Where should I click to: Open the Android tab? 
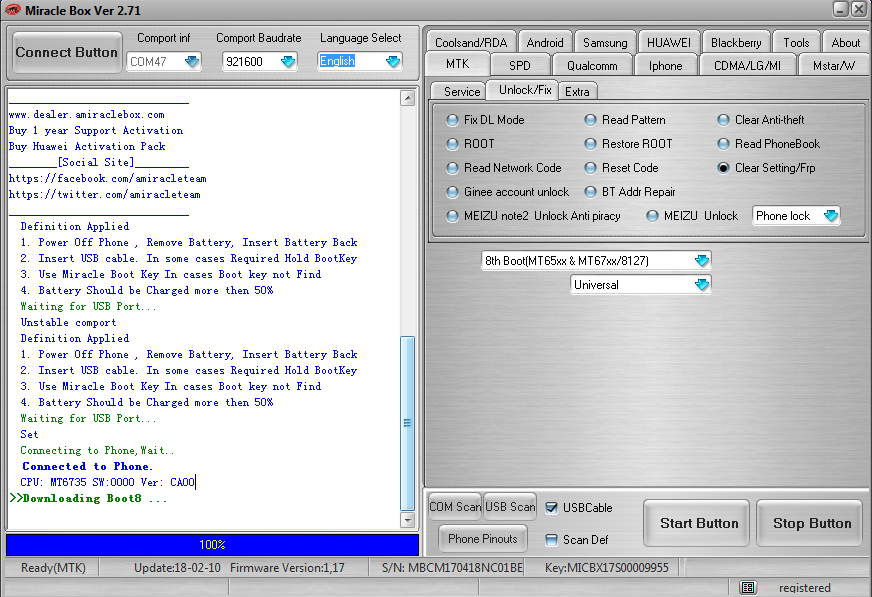[x=545, y=42]
